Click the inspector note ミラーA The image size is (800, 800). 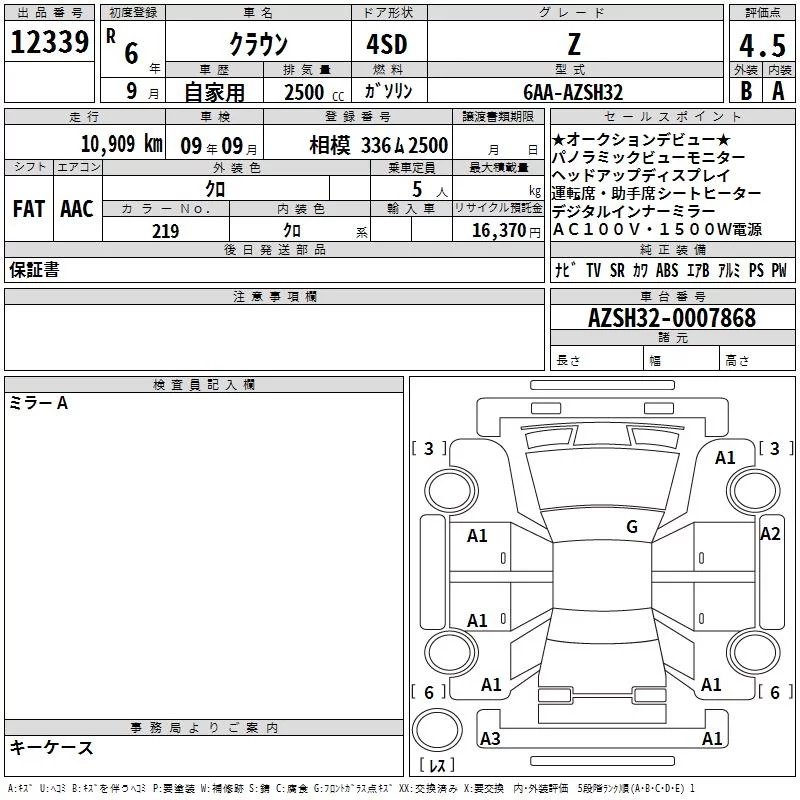(x=39, y=403)
